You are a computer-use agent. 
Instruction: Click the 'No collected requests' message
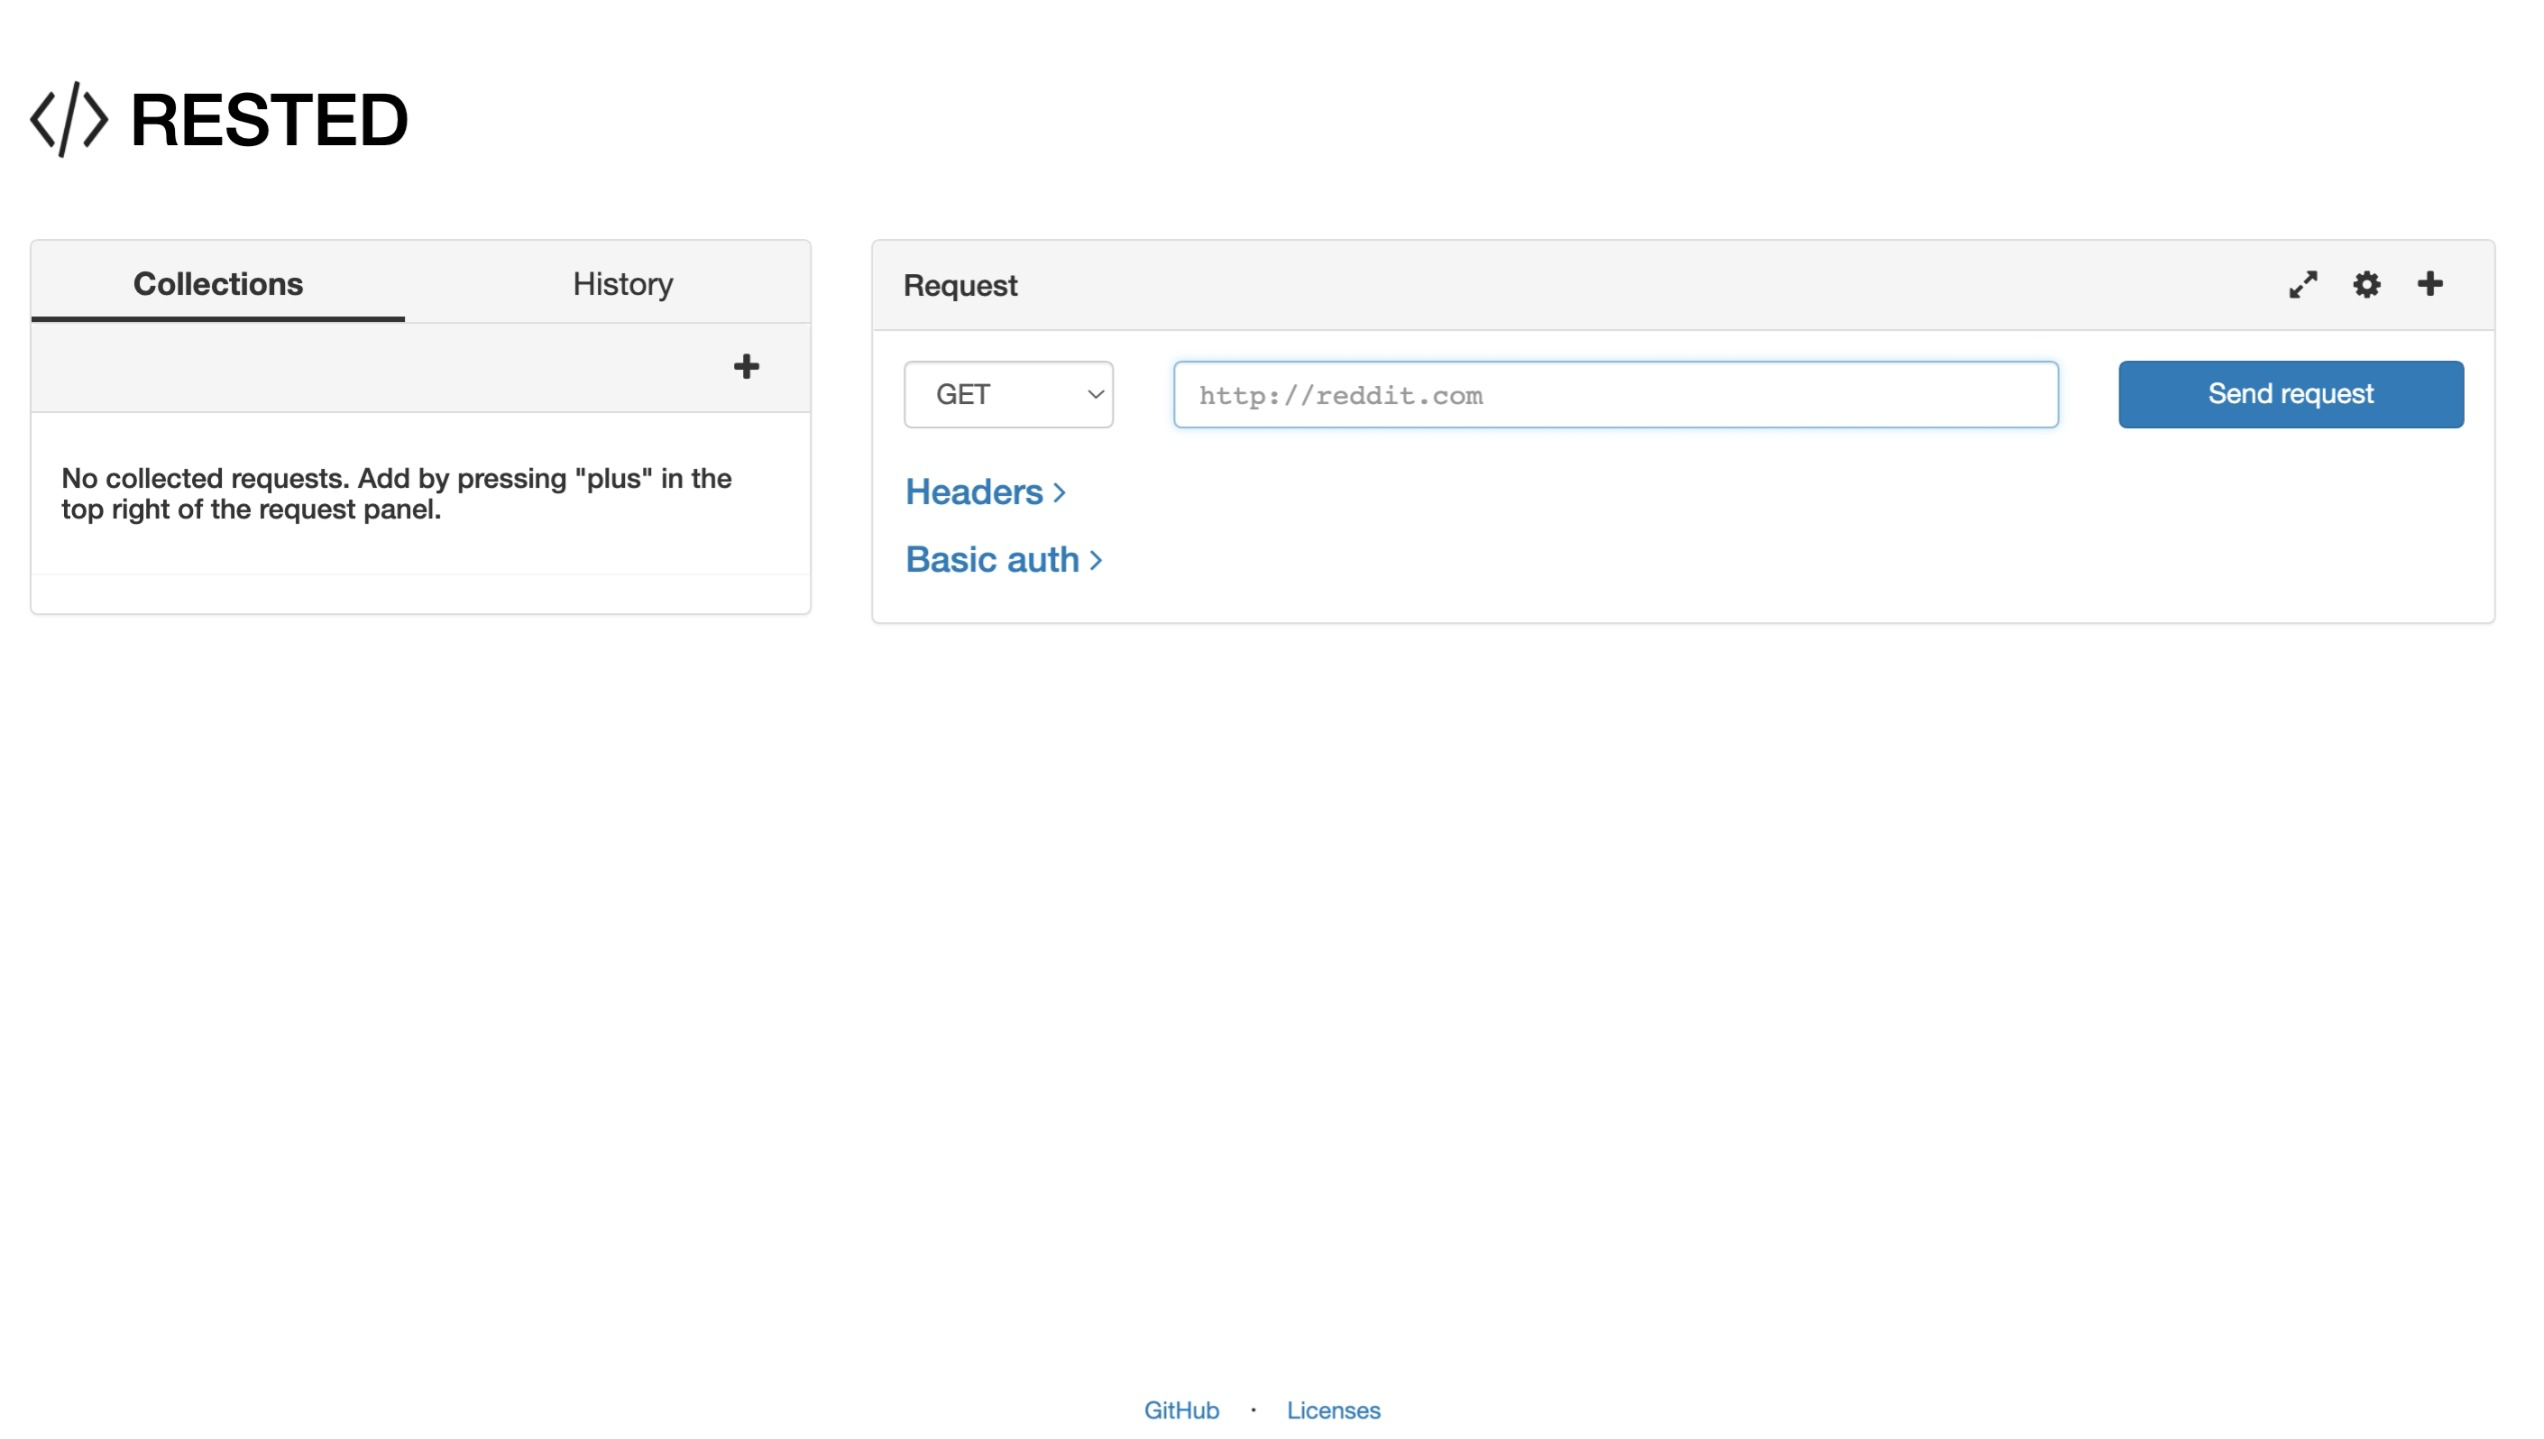(396, 494)
